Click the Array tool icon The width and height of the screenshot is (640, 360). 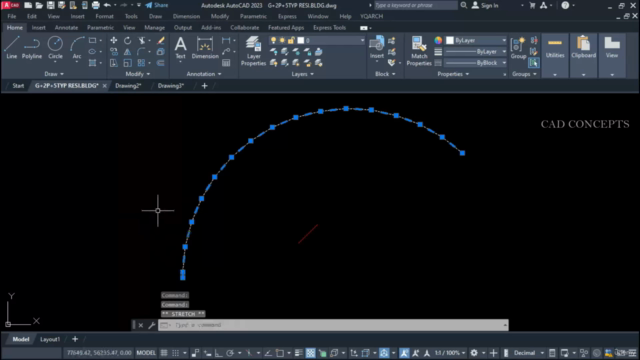tap(142, 63)
